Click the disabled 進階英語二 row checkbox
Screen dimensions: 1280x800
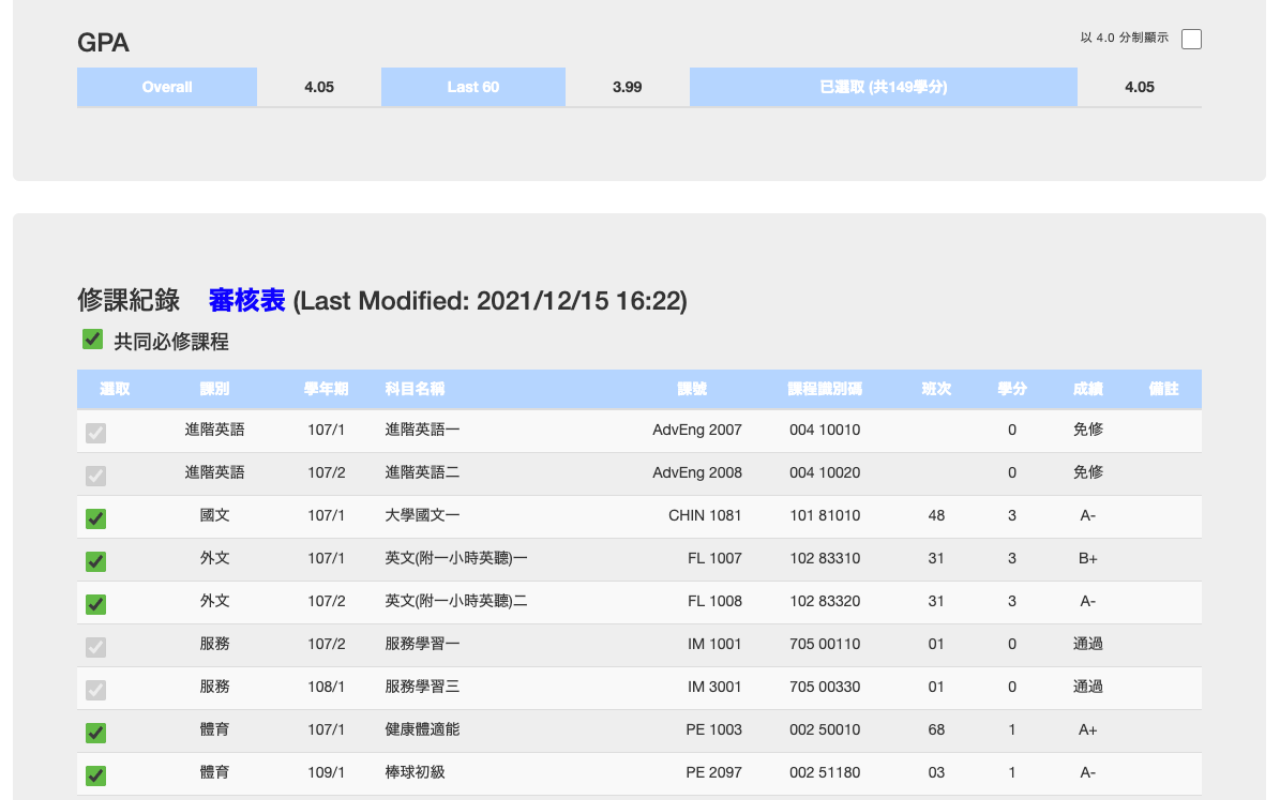[96, 475]
